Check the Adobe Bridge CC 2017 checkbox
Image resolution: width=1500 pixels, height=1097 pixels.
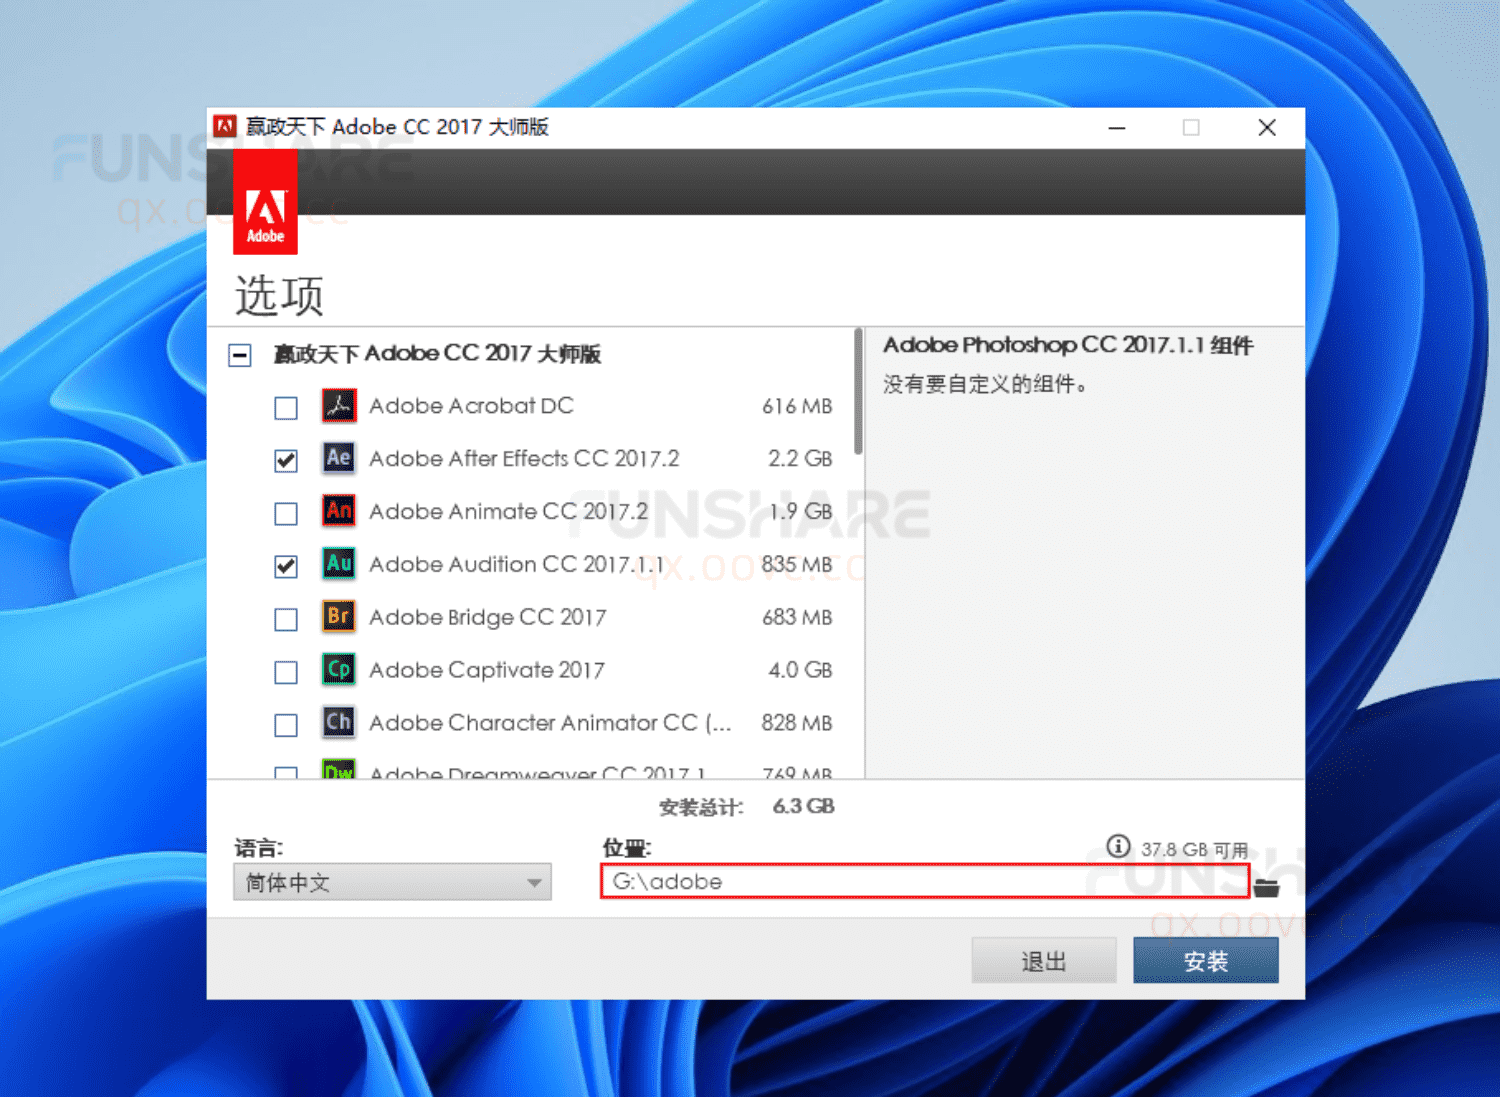pos(286,619)
